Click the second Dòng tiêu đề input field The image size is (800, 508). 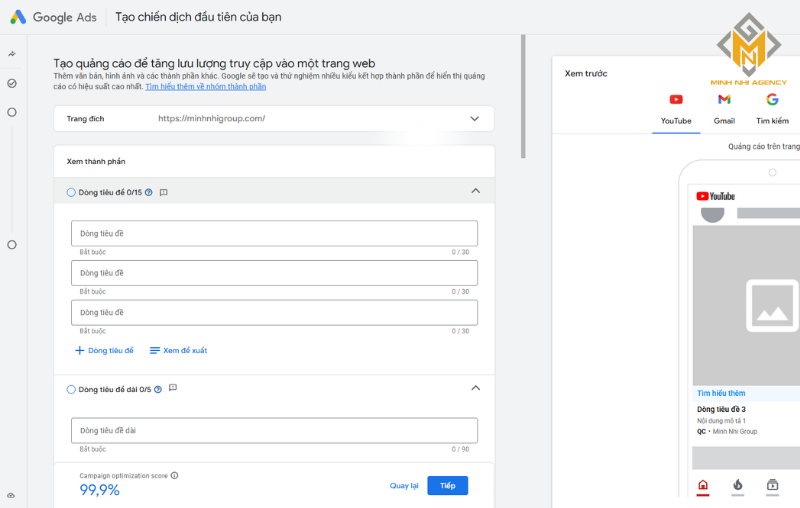coord(274,273)
